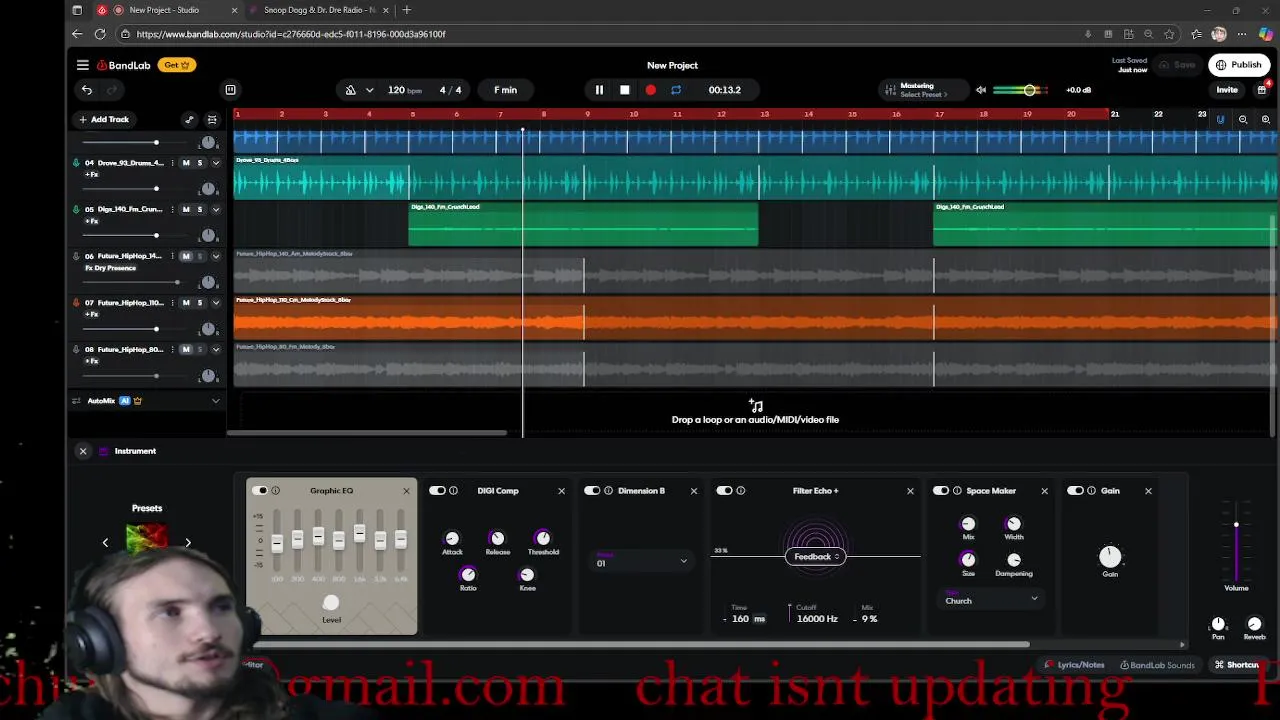Open the Dimension B mode 01 dropdown
The height and width of the screenshot is (720, 1280).
(x=641, y=561)
